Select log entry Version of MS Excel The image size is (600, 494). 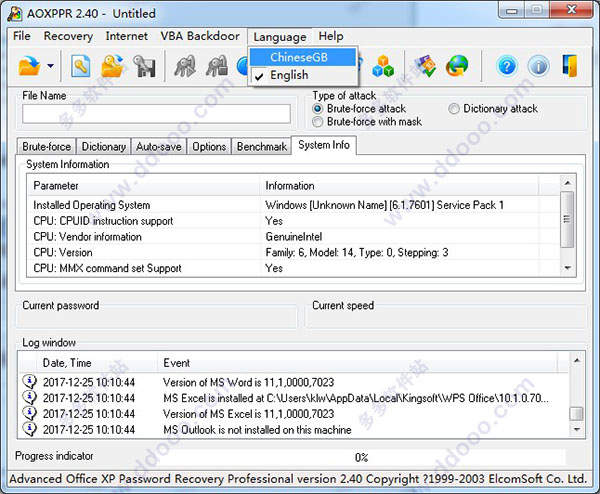coord(294,414)
